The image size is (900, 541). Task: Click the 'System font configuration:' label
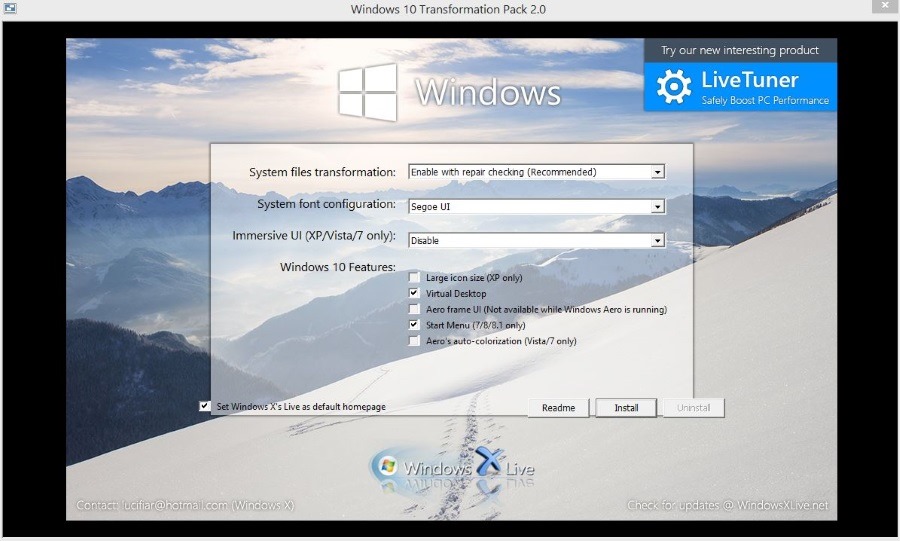click(327, 204)
